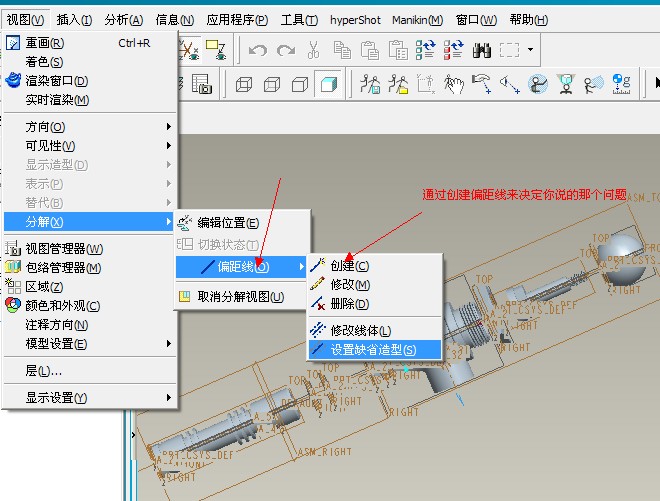Image resolution: width=660 pixels, height=501 pixels.
Task: Open 颜色和外观(C) menu entry
Action: click(90, 306)
